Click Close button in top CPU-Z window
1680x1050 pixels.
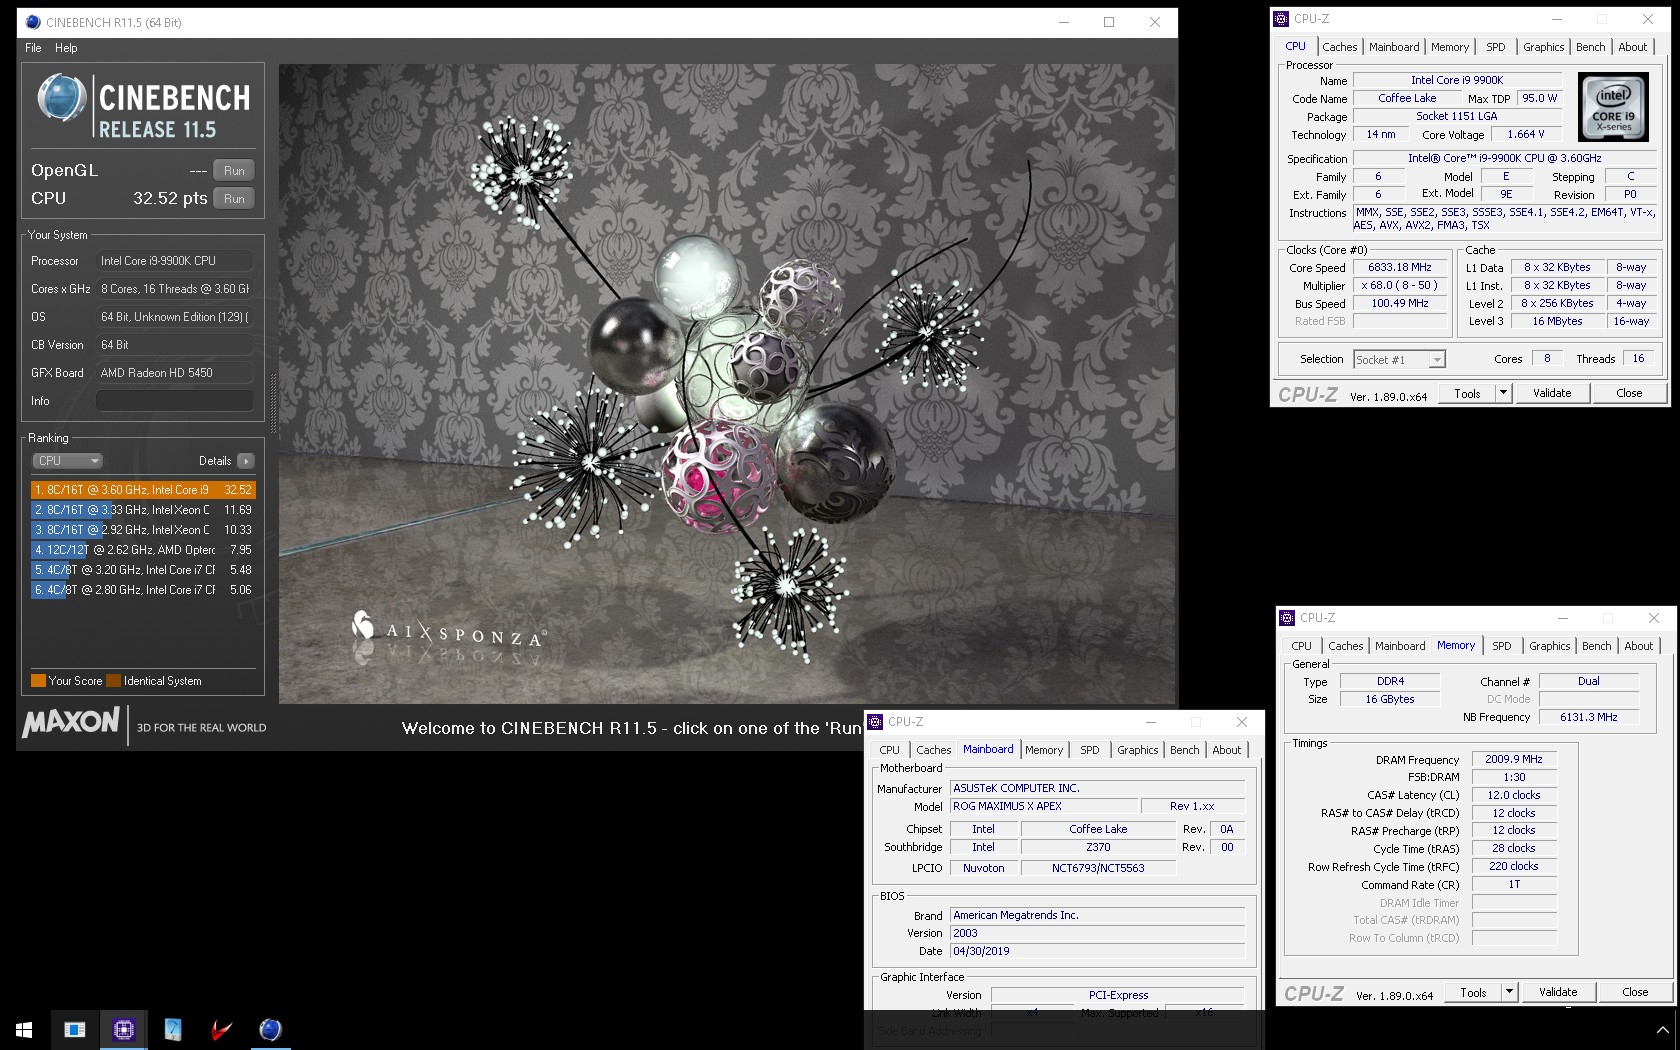(x=1629, y=394)
